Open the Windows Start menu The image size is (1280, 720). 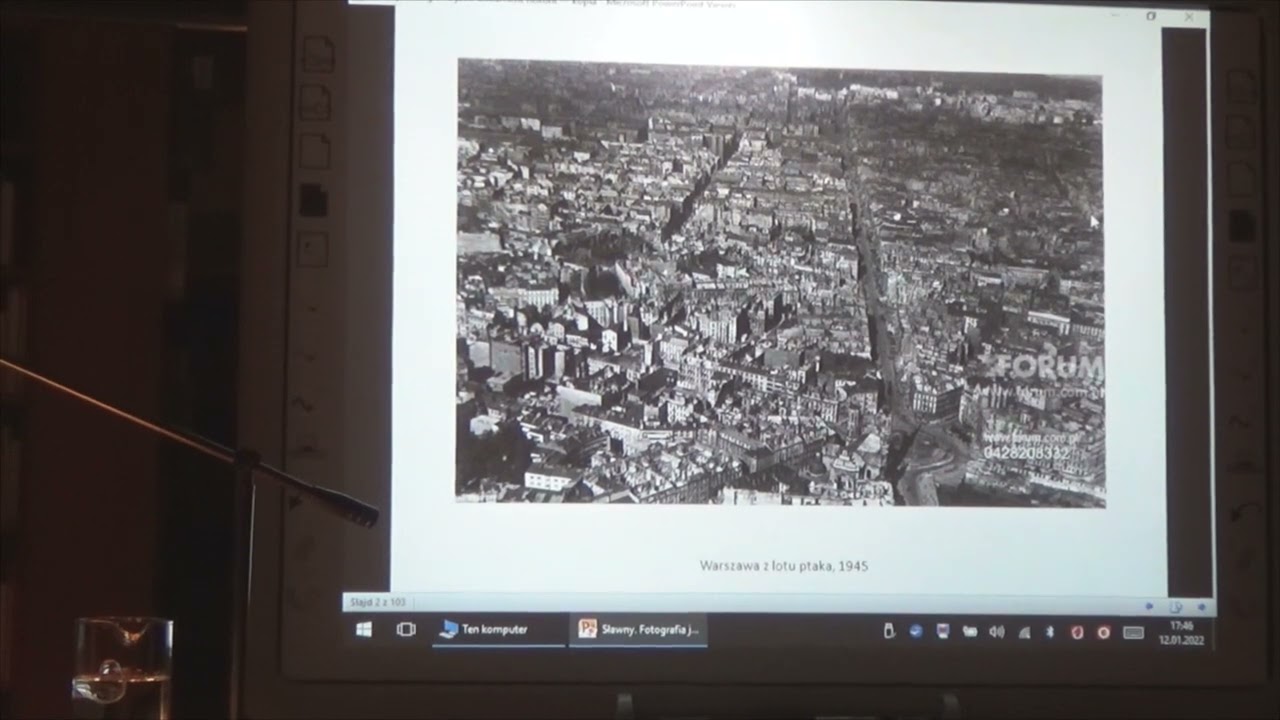[x=363, y=630]
